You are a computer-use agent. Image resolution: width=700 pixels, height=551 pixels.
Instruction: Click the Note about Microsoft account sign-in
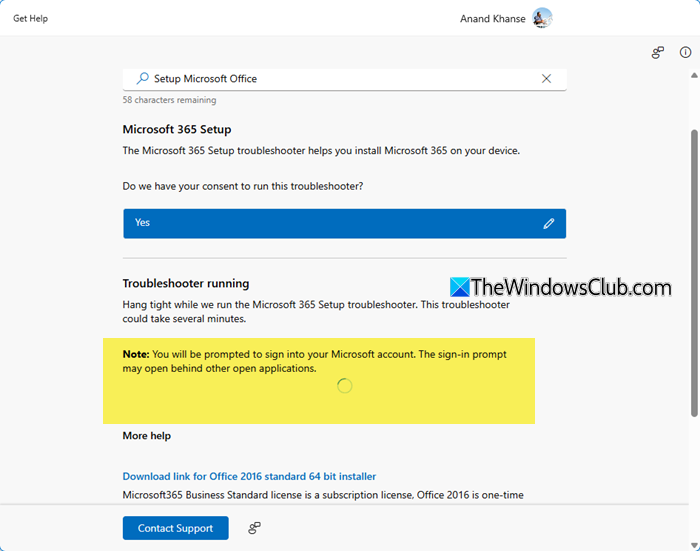[315, 361]
